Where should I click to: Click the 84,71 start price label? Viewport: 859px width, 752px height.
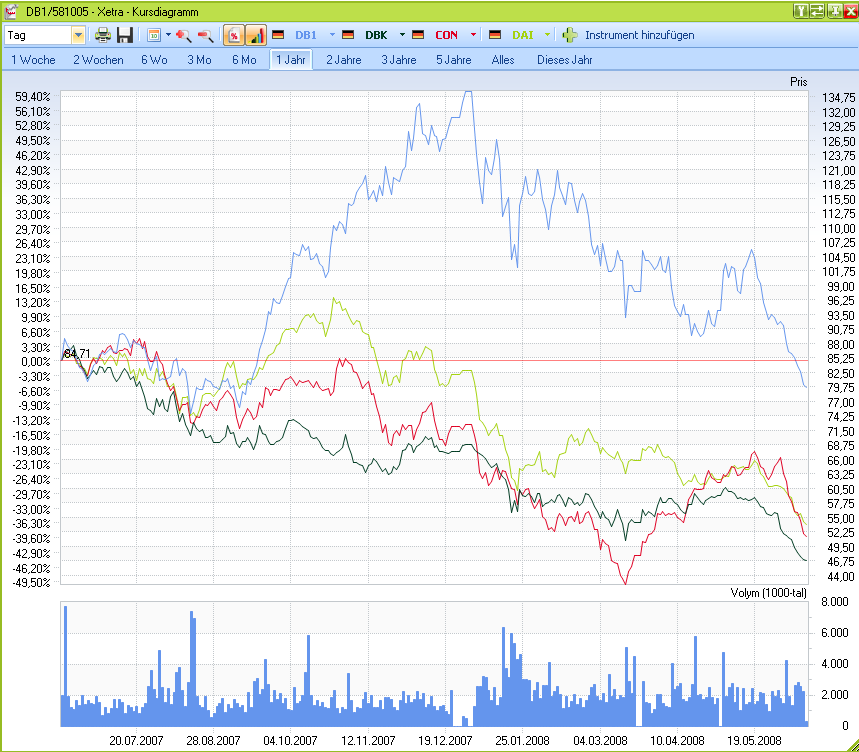click(77, 353)
